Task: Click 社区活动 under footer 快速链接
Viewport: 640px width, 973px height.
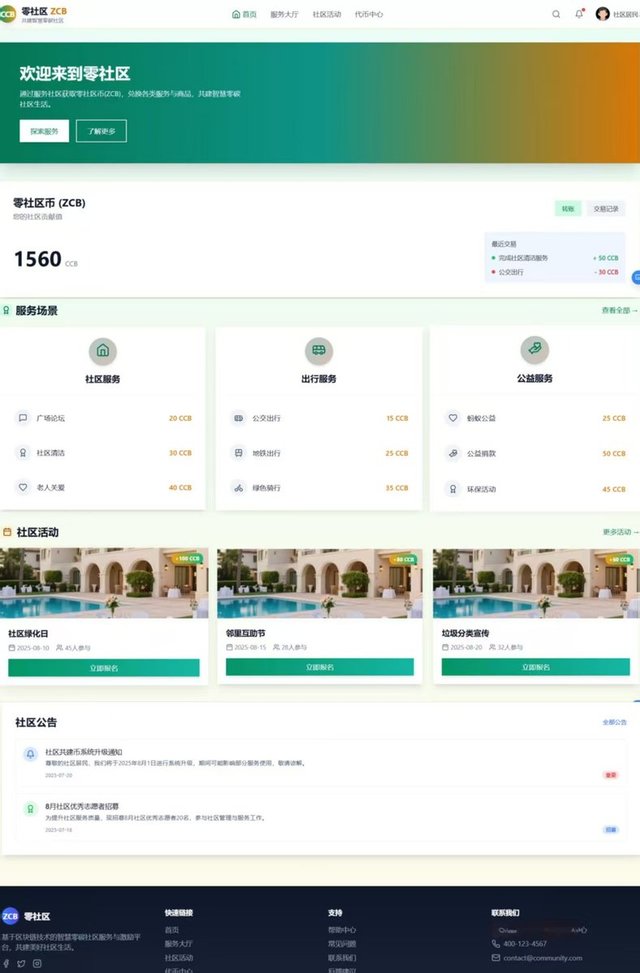Action: pos(179,957)
